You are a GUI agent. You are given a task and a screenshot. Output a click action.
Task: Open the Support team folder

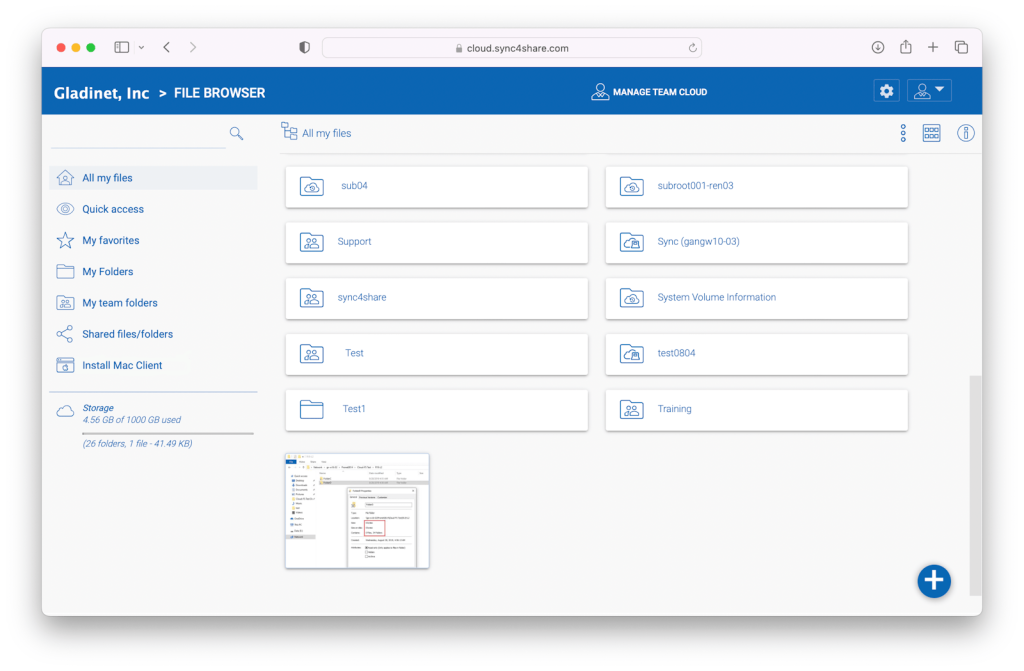[436, 242]
